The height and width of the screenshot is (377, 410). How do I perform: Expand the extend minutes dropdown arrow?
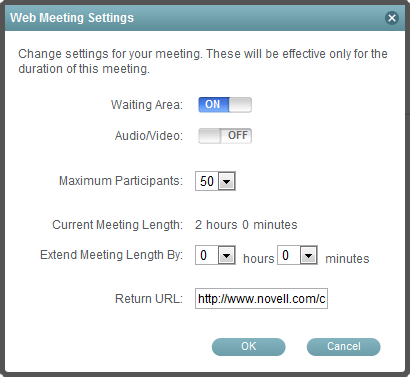pyautogui.click(x=309, y=256)
